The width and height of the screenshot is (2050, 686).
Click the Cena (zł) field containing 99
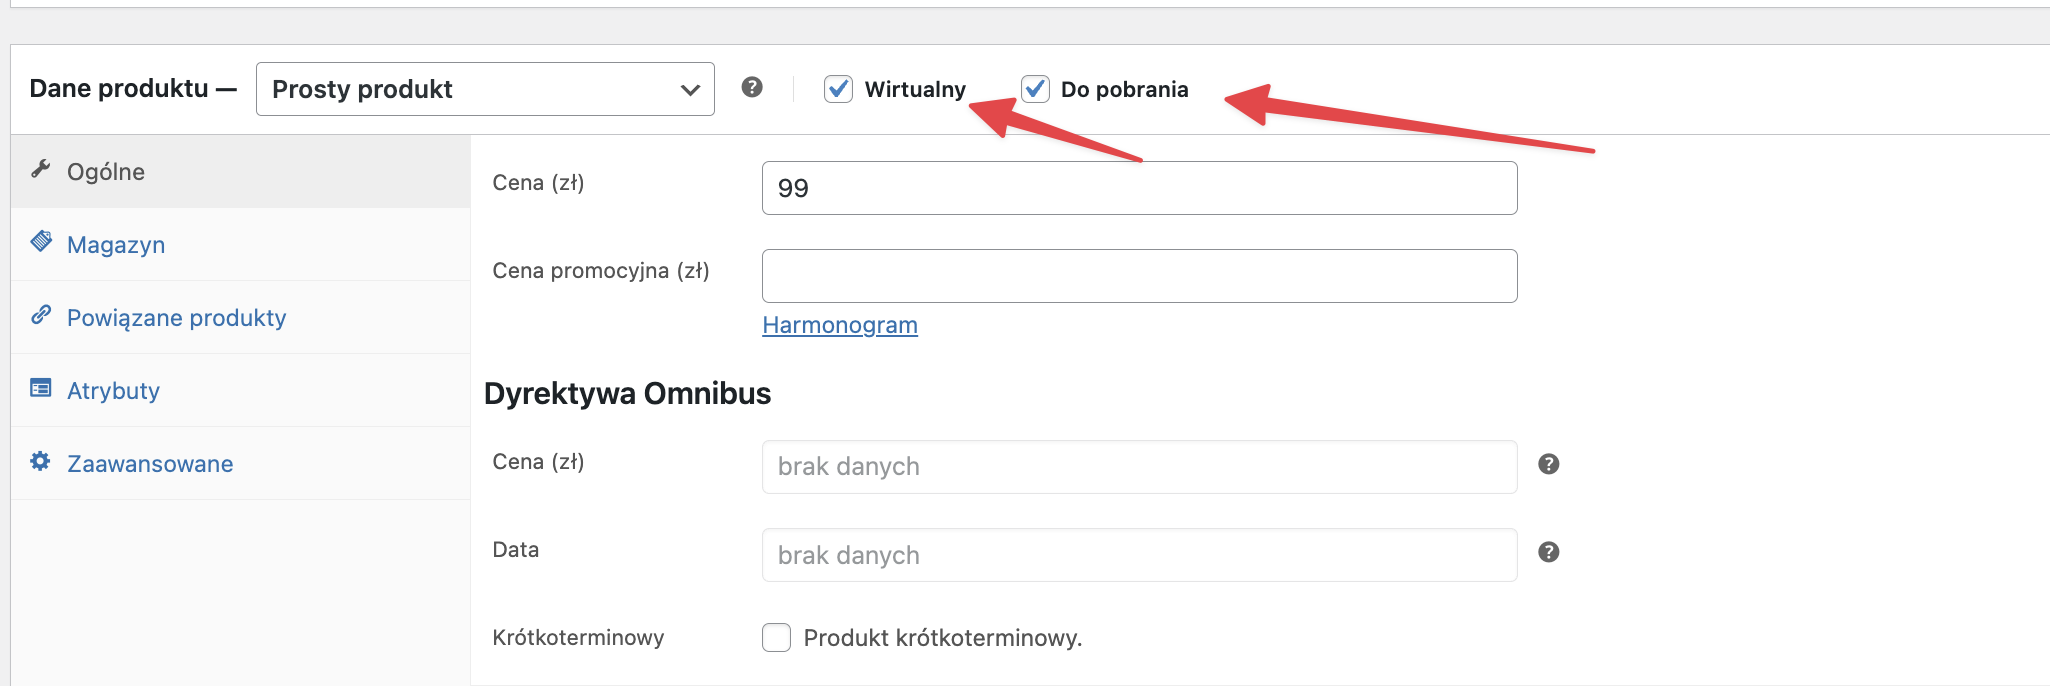click(x=1139, y=188)
